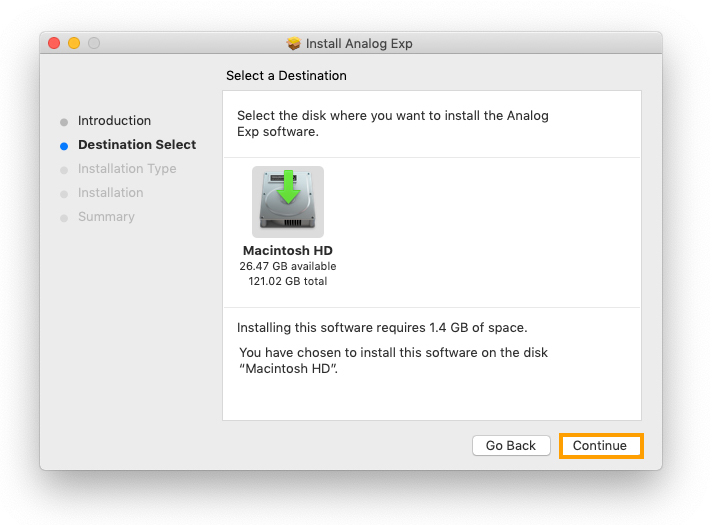This screenshot has height=525, width=712.
Task: Select the Macintosh HD disk icon
Action: (x=288, y=201)
